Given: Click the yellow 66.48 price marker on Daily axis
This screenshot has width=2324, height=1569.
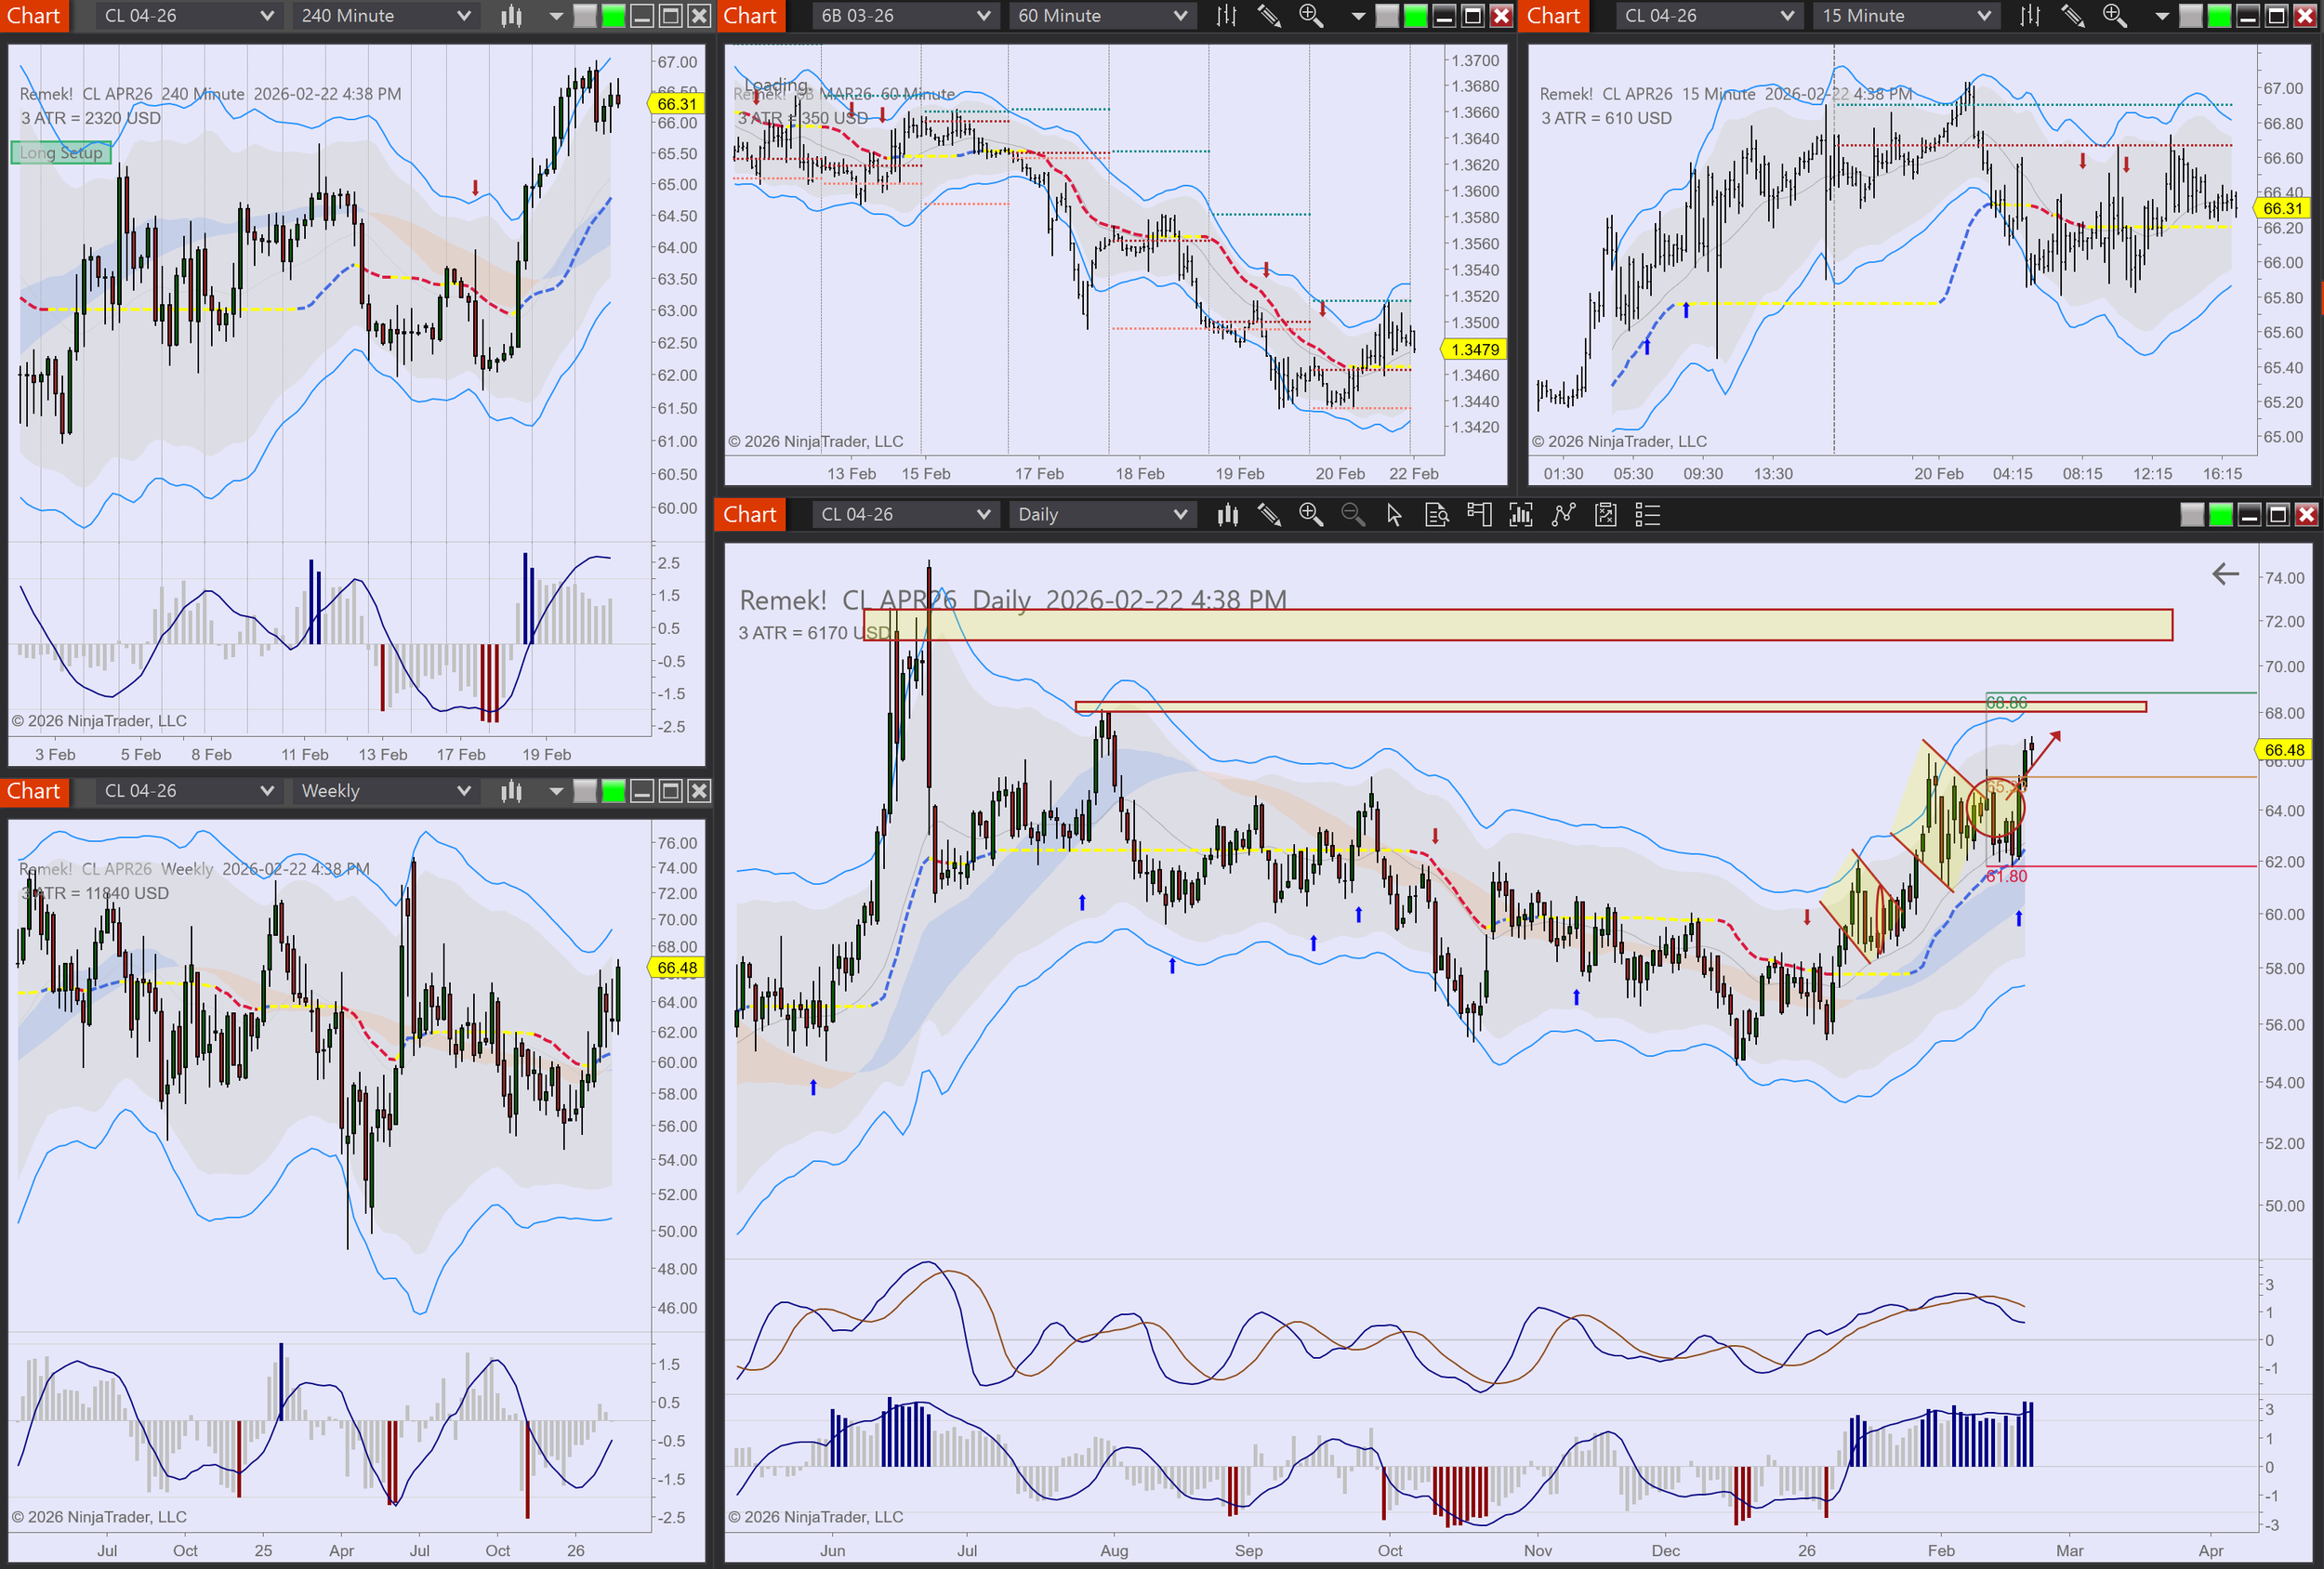Looking at the screenshot, I should (x=2284, y=750).
